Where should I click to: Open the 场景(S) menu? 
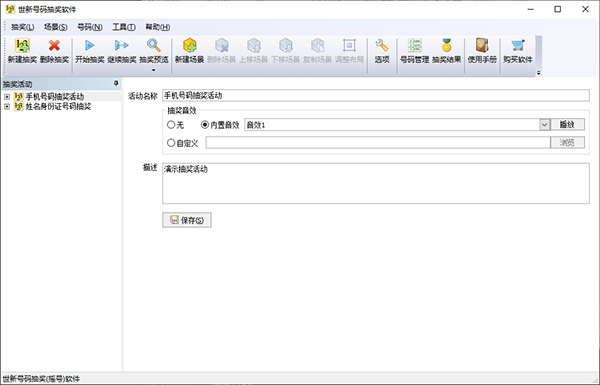(x=55, y=27)
